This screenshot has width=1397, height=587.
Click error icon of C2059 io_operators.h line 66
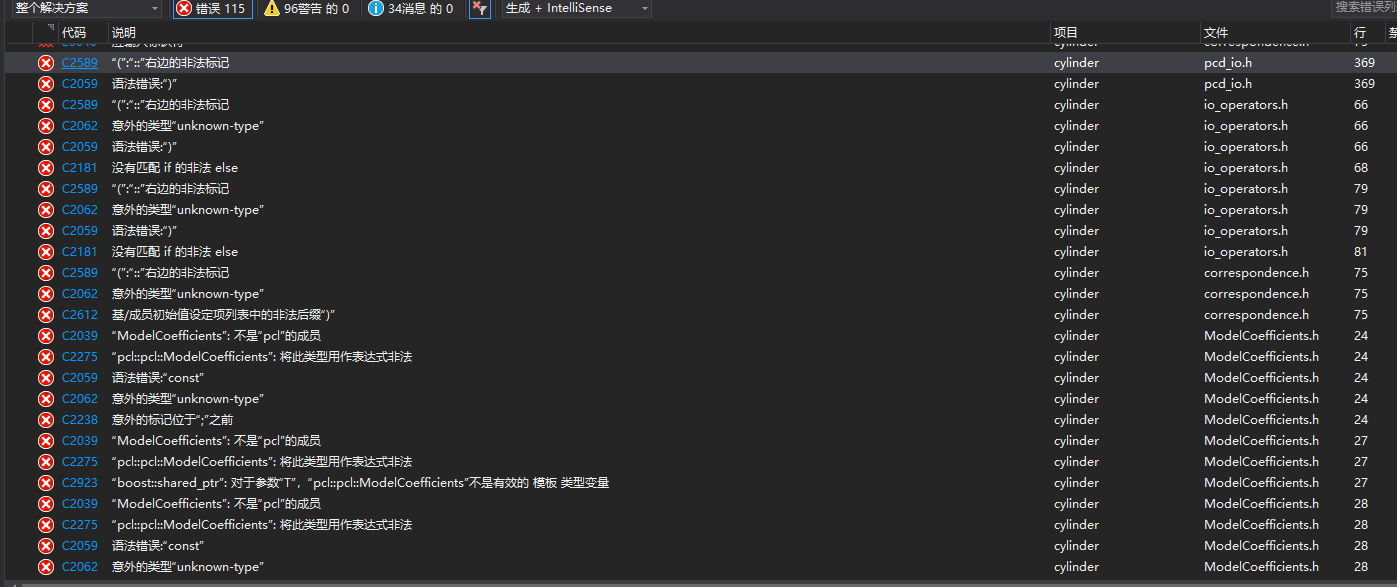point(46,147)
